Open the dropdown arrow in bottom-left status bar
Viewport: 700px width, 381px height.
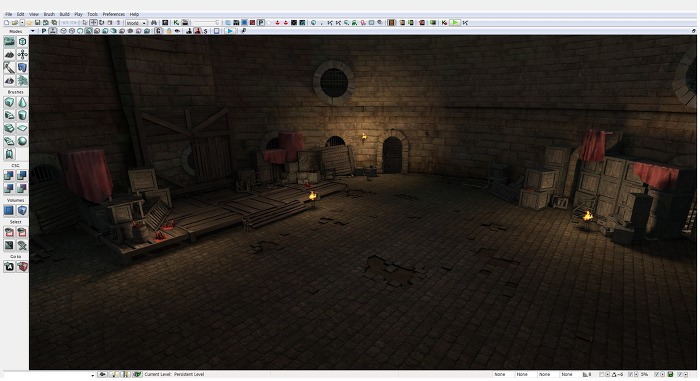[92, 375]
